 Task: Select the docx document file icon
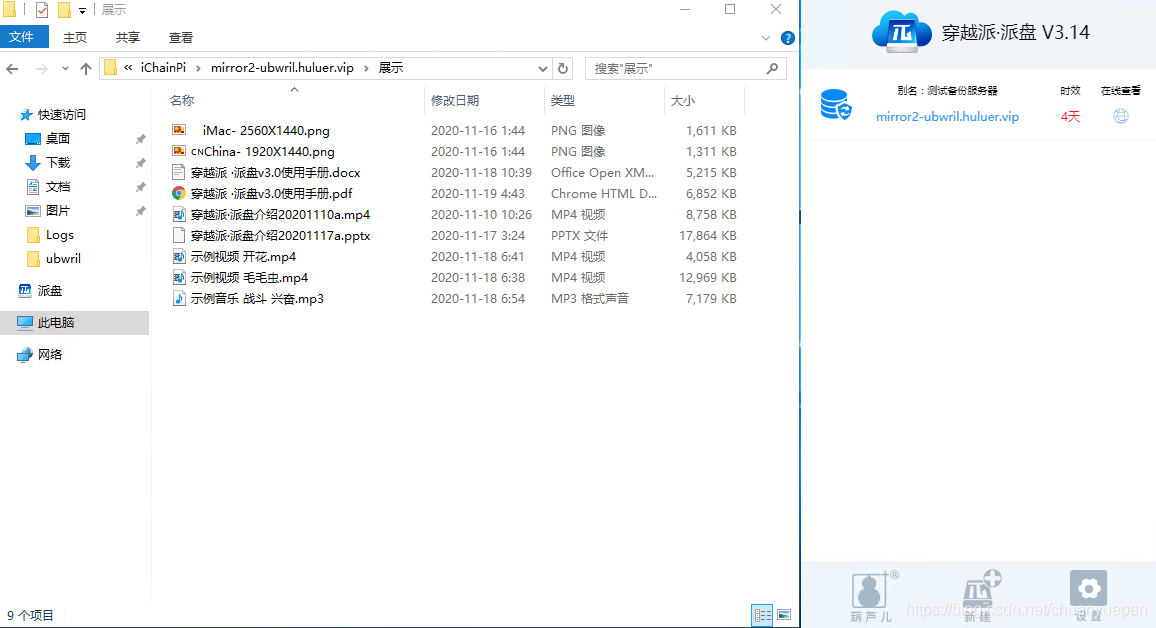click(178, 172)
